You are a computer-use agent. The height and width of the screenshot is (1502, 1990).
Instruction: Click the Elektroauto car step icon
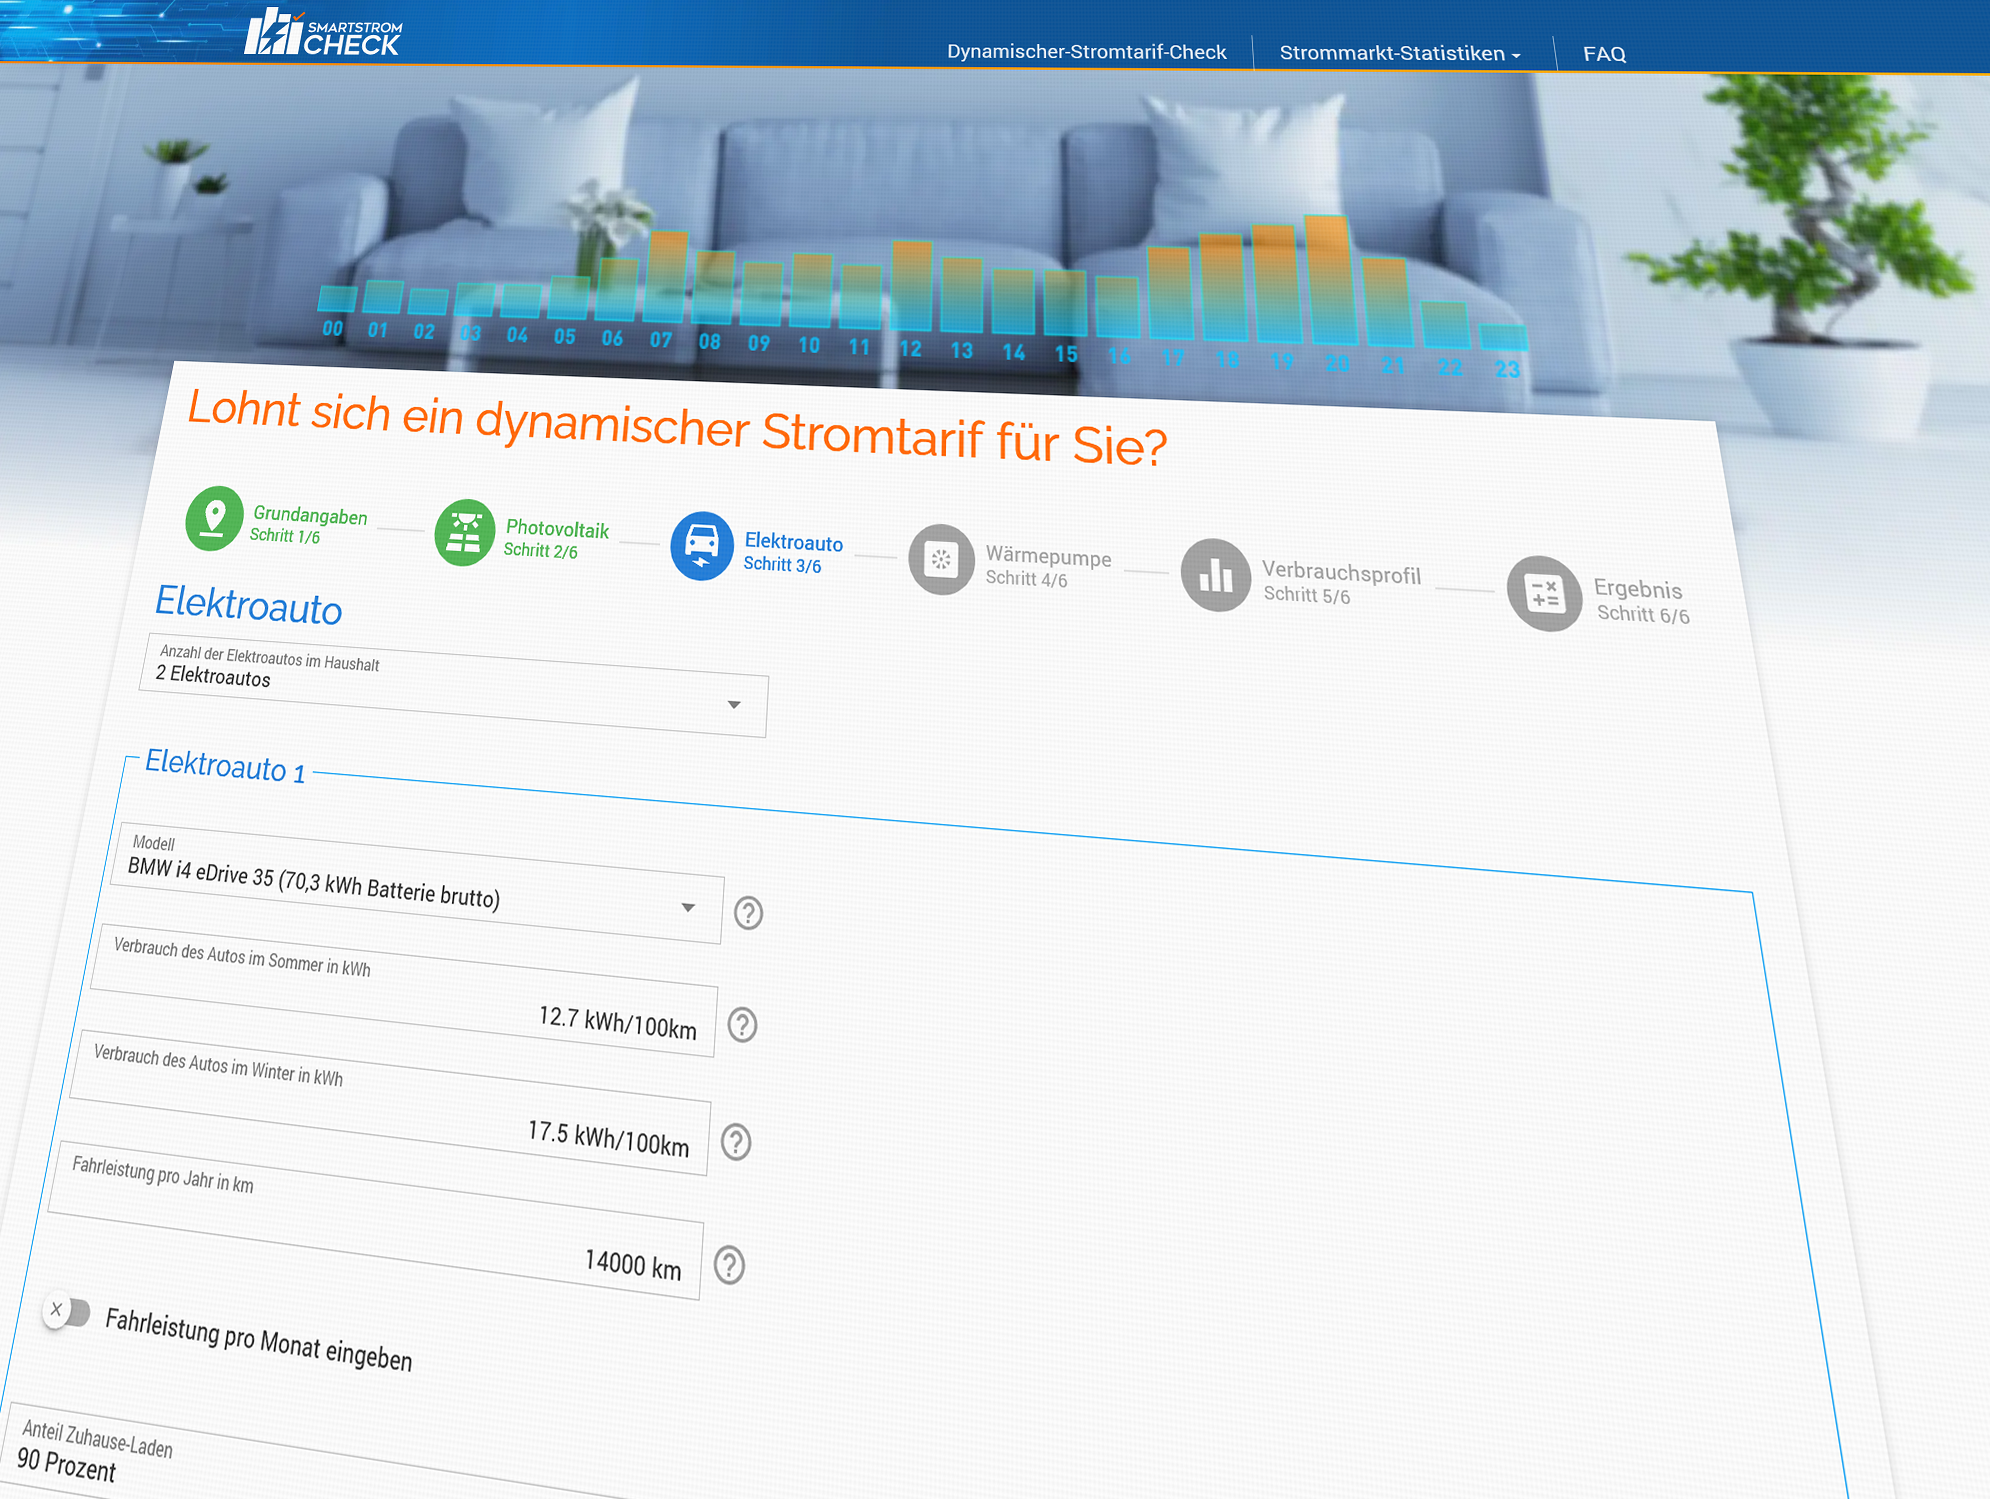701,546
